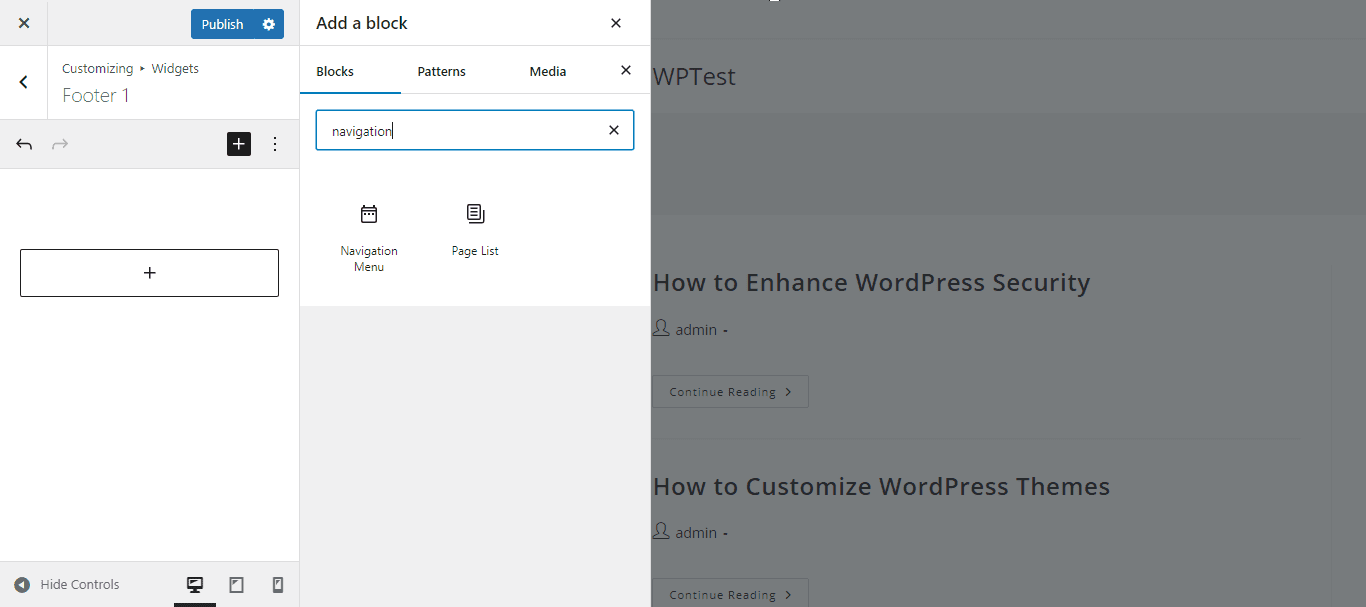This screenshot has height=607, width=1366.
Task: Click the Publish button
Action: pyautogui.click(x=222, y=24)
